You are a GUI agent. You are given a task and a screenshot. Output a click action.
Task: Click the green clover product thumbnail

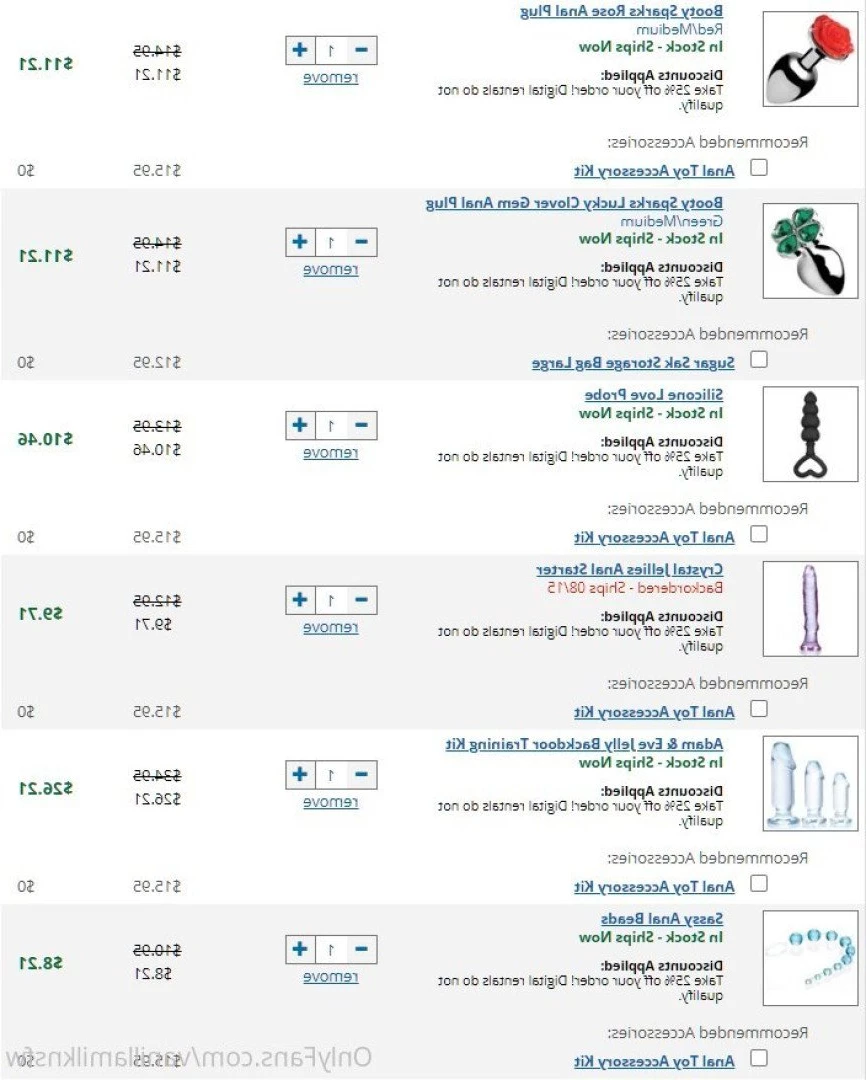point(810,250)
